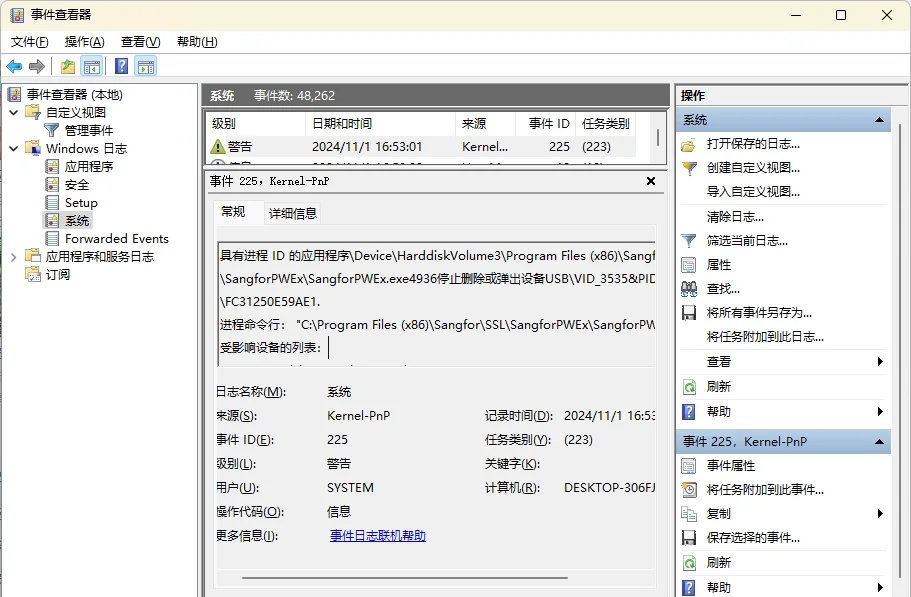Open 属性 via its icon in actions pane
Viewport: 911px width, 597px height.
click(x=688, y=263)
